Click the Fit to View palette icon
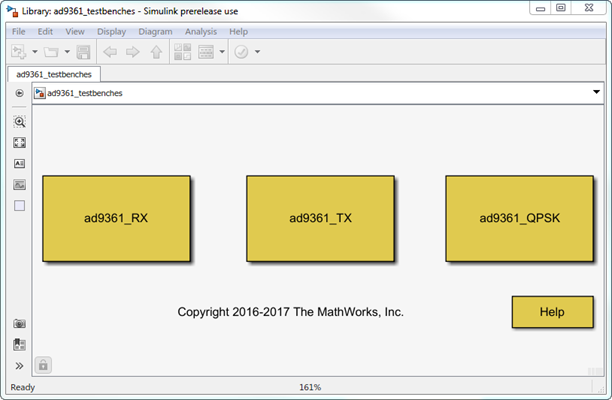The width and height of the screenshot is (612, 400). pyautogui.click(x=20, y=142)
